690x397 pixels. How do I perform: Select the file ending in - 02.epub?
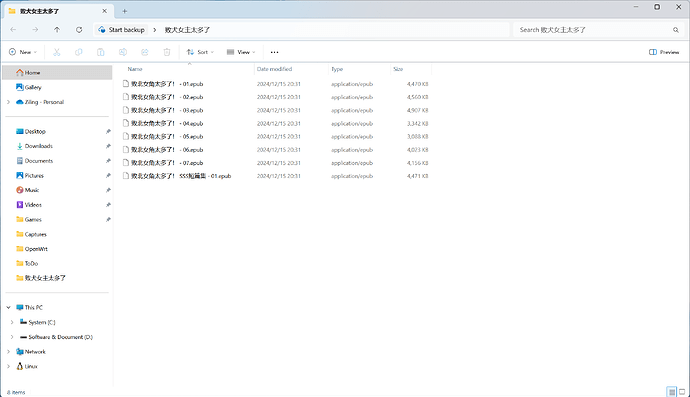coord(275,97)
